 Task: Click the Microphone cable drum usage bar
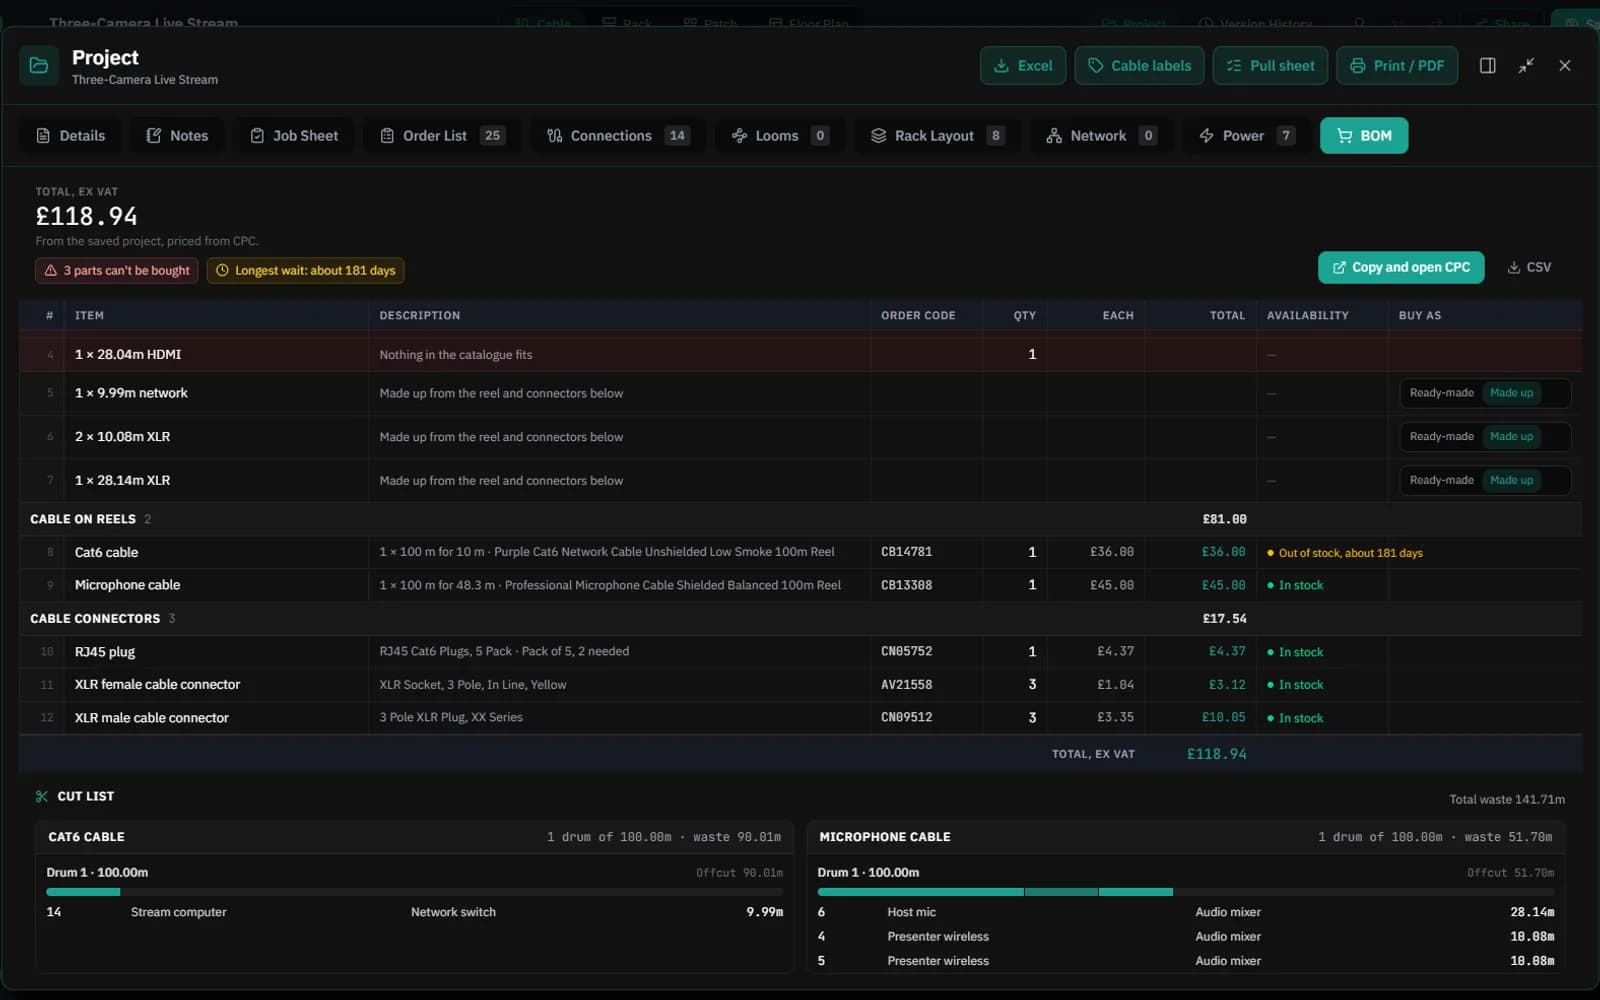1185,892
